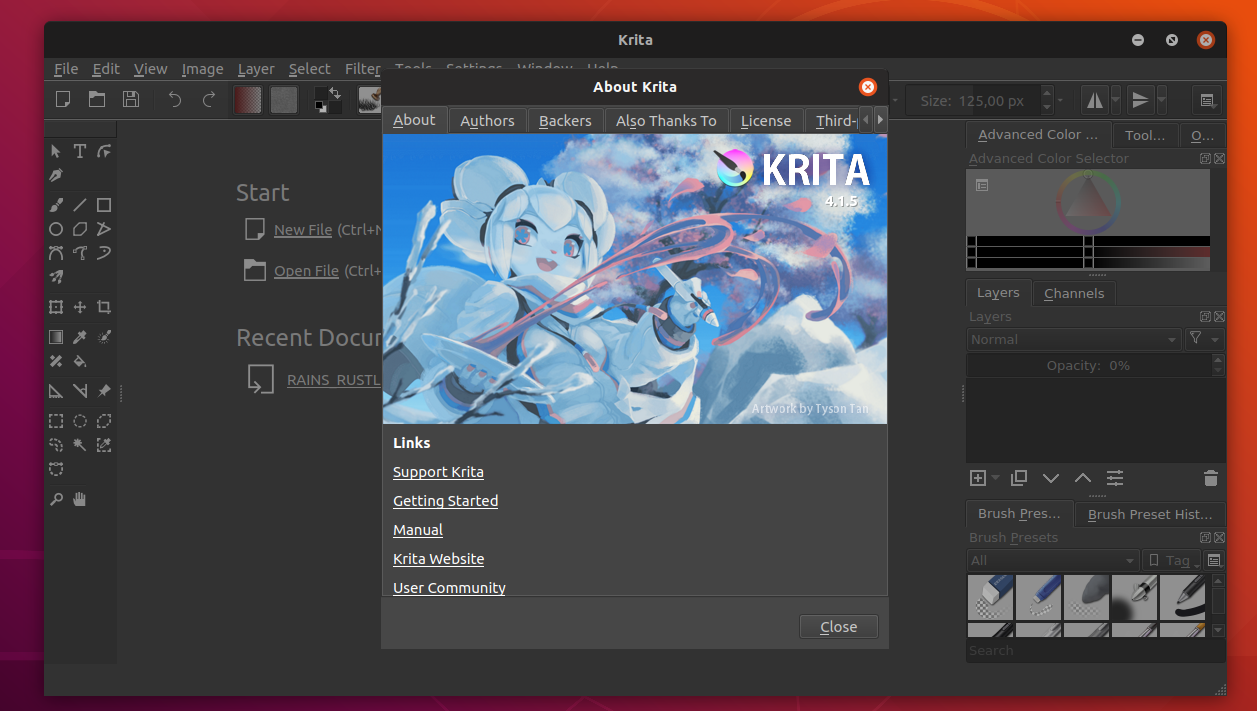The width and height of the screenshot is (1257, 711).
Task: Open the workspace chooser dropdown
Action: (1207, 100)
